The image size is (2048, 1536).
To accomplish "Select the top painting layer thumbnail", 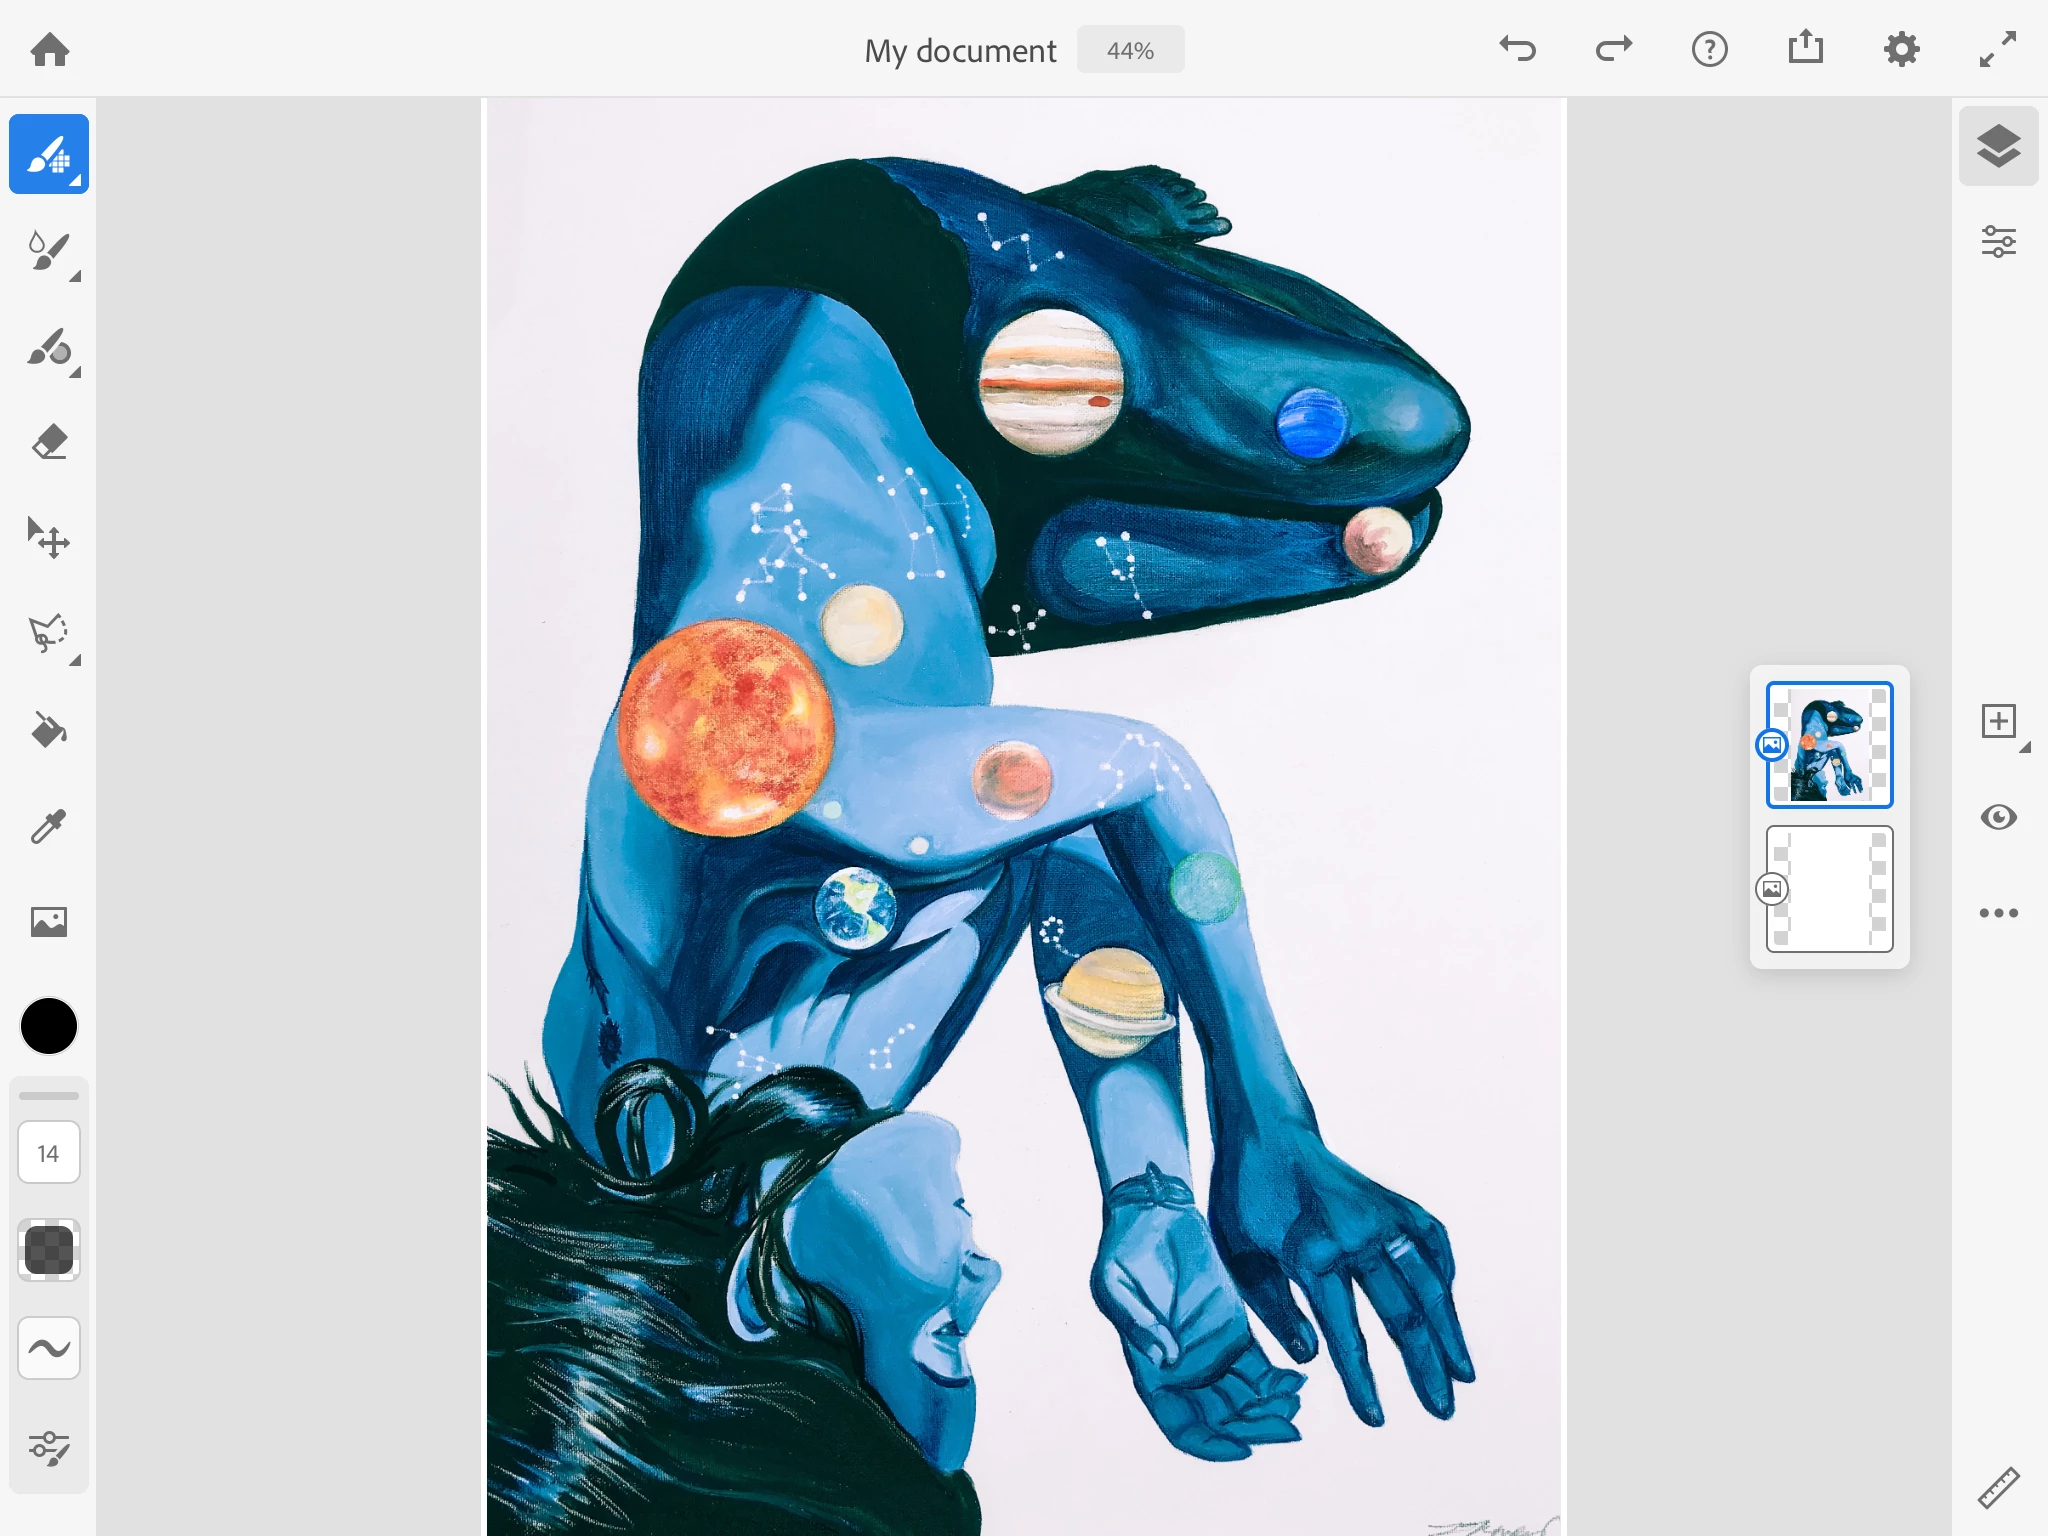I will click(1829, 745).
